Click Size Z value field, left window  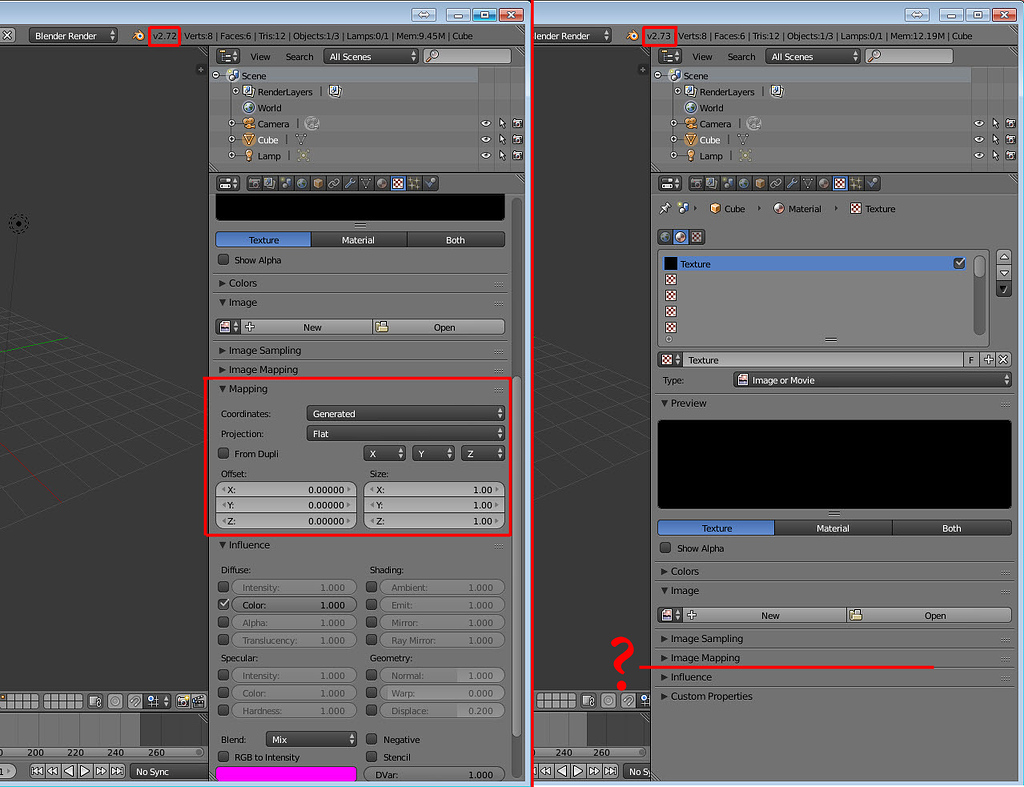click(434, 521)
